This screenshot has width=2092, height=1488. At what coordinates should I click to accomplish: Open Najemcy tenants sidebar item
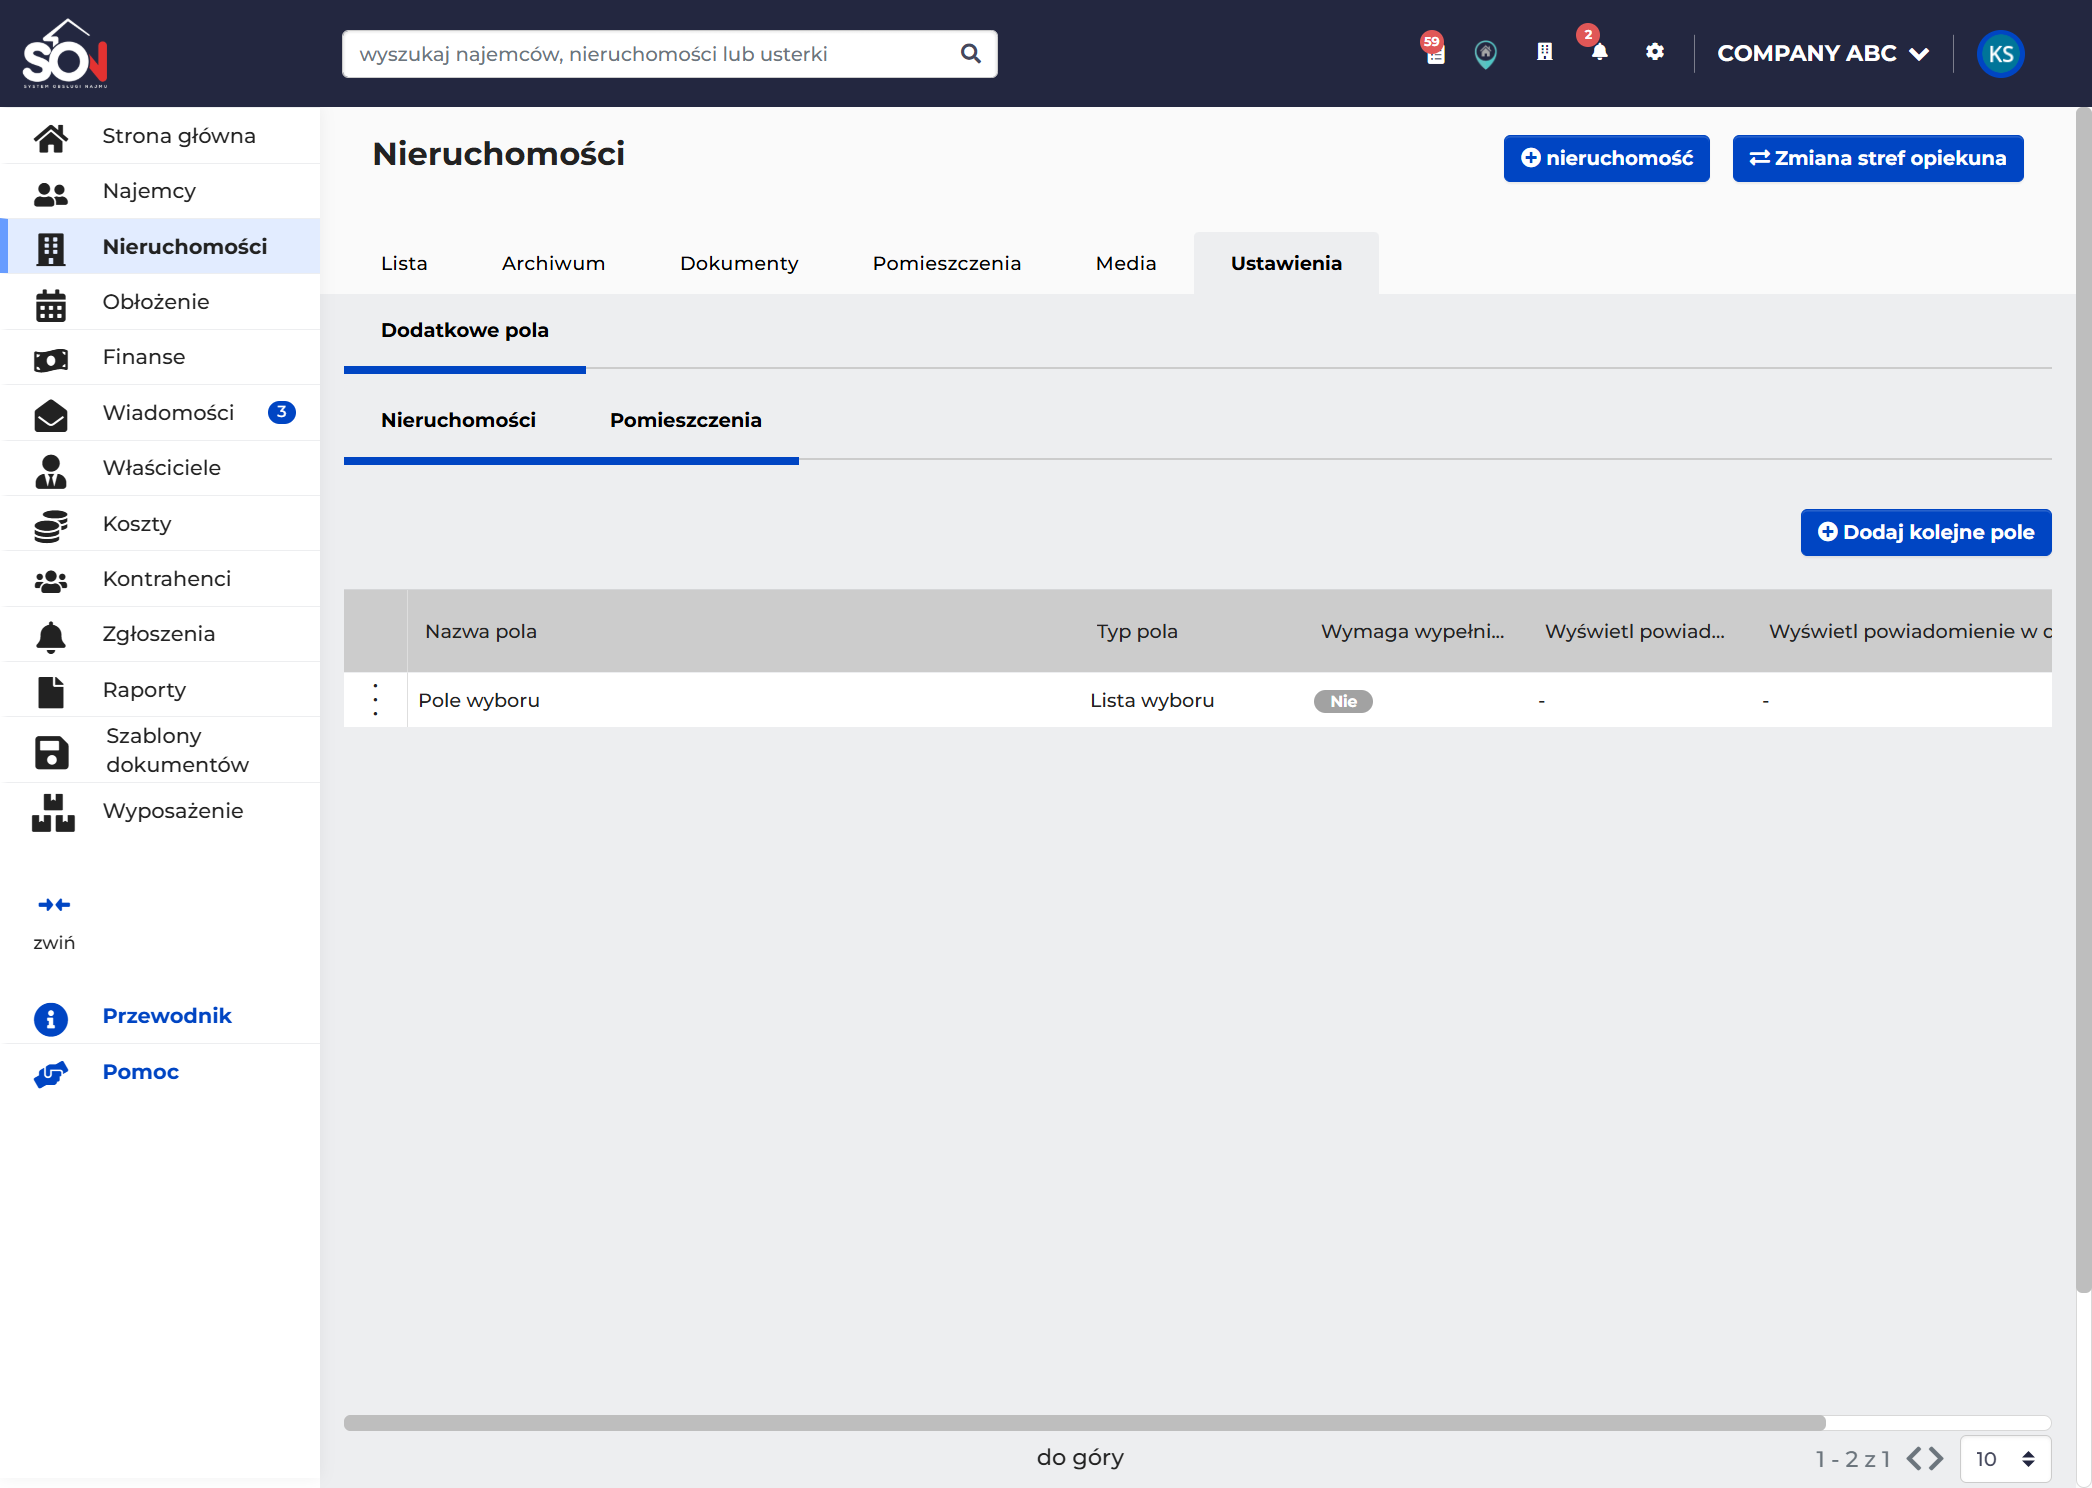(160, 191)
